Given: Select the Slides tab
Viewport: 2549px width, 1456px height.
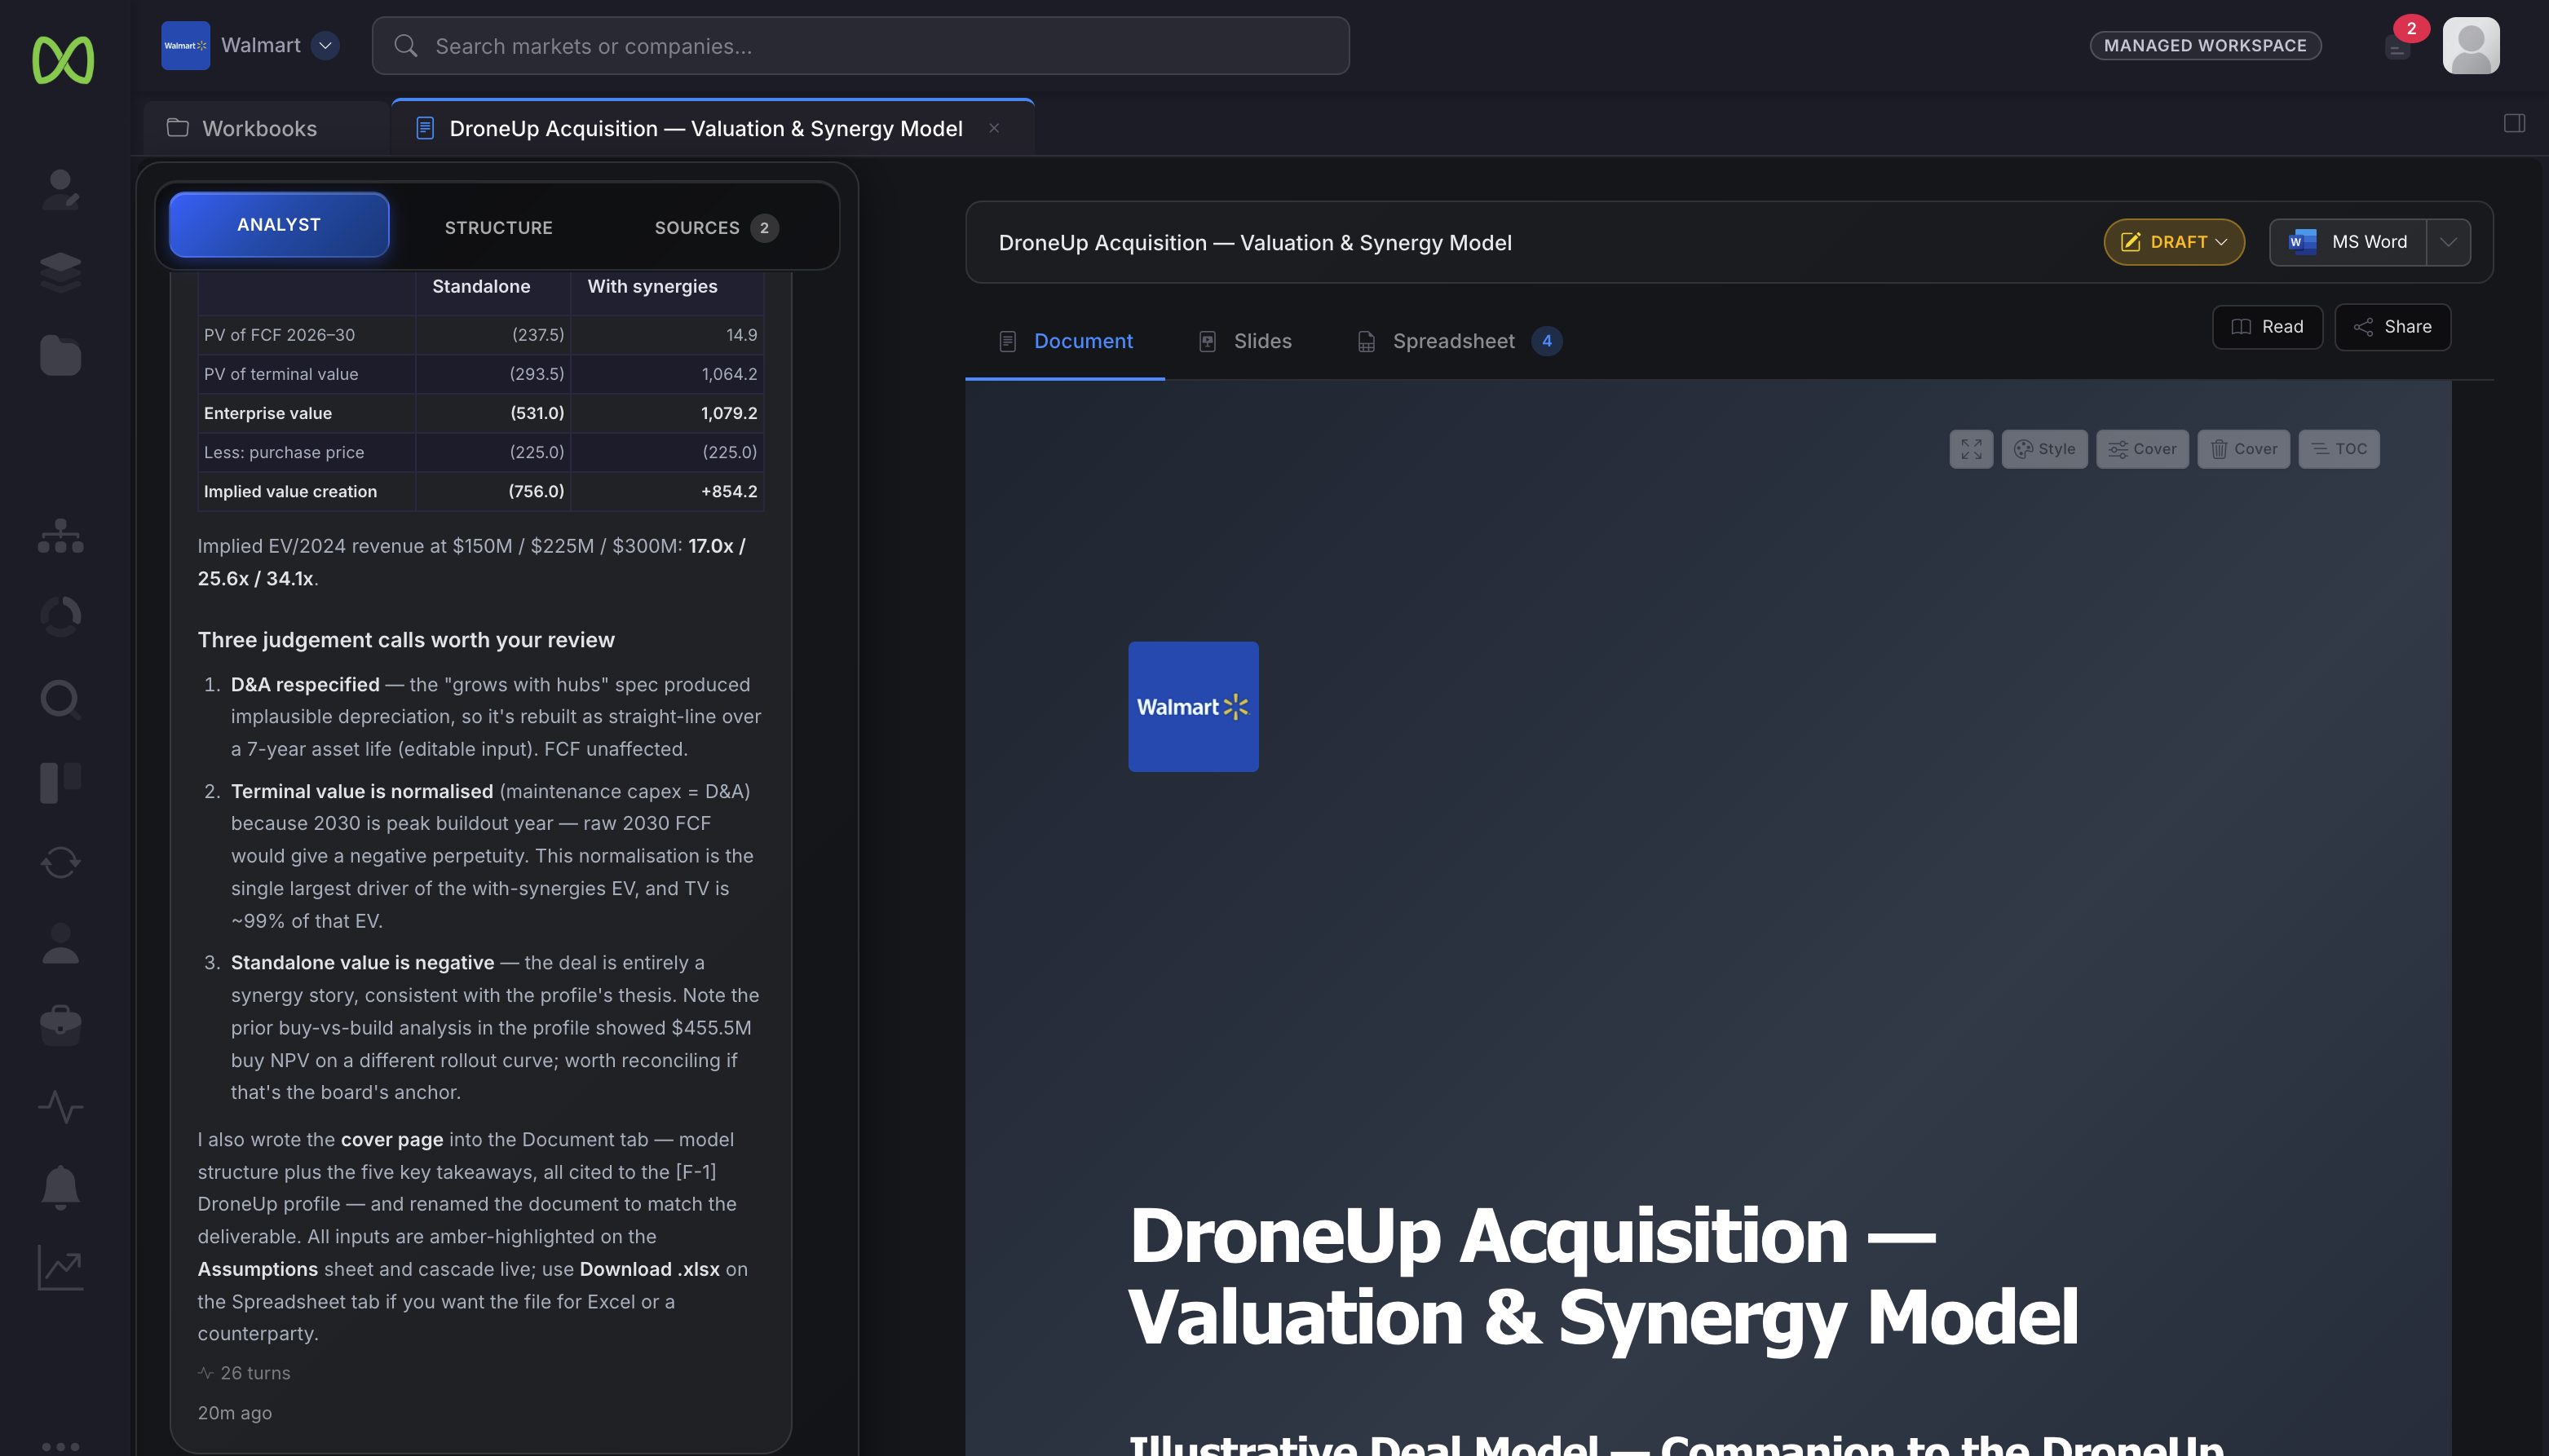Looking at the screenshot, I should pyautogui.click(x=1245, y=341).
